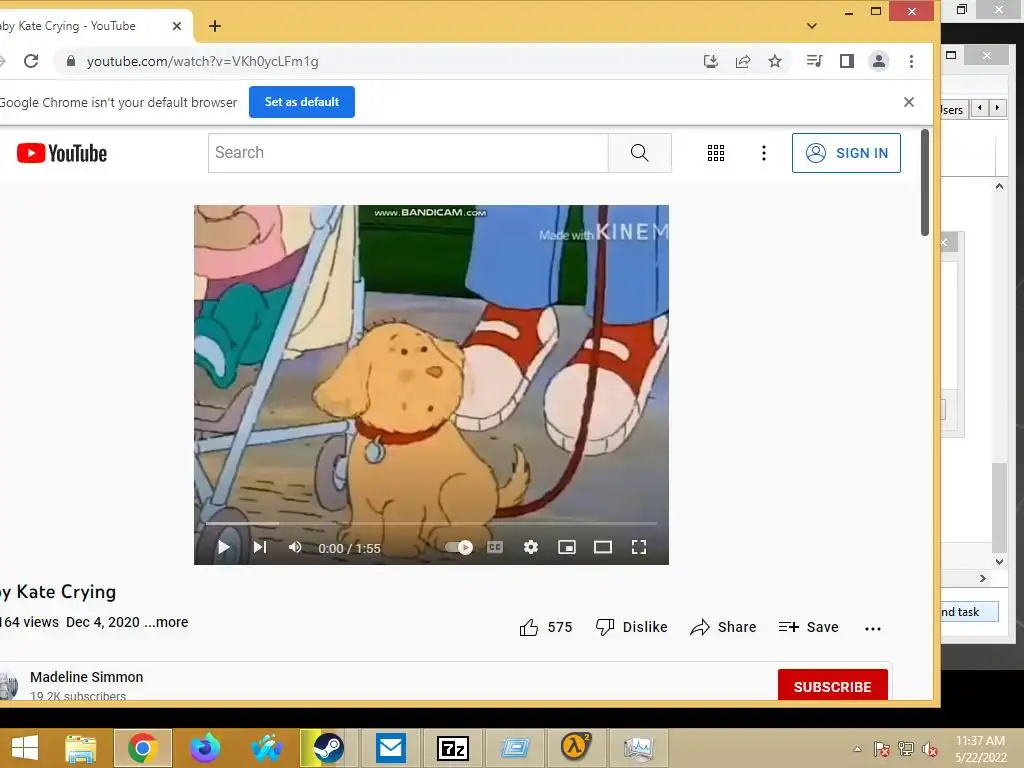Click the Users tab in background window
Viewport: 1024px width, 768px height.
[x=953, y=110]
